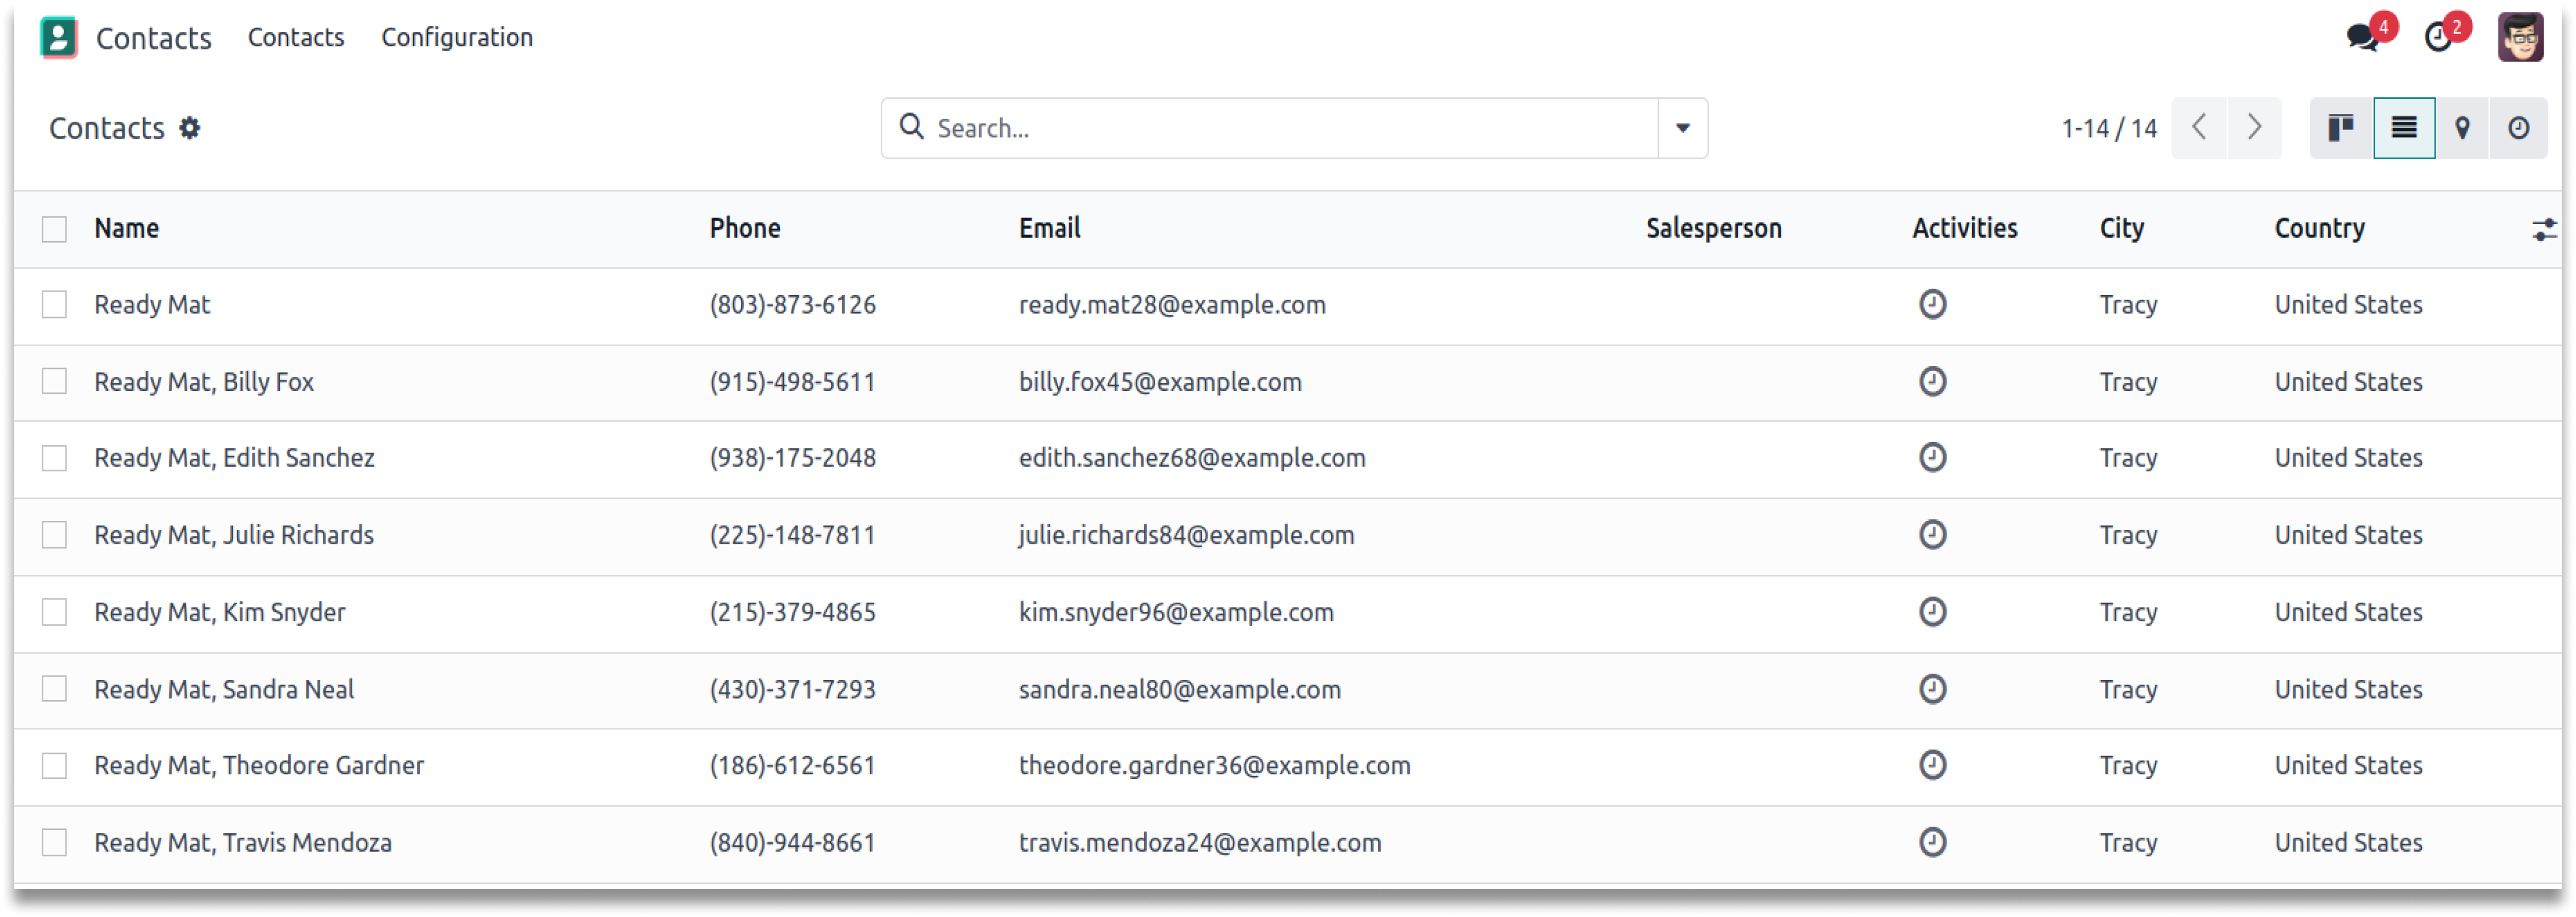Open activity clock for Travis Mendoza row

pos(1932,843)
